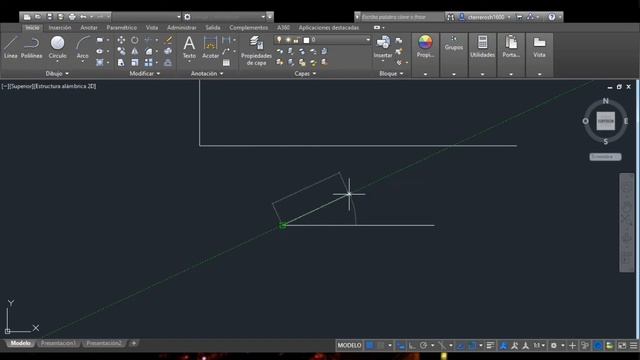Click the help search input field

click(x=402, y=17)
